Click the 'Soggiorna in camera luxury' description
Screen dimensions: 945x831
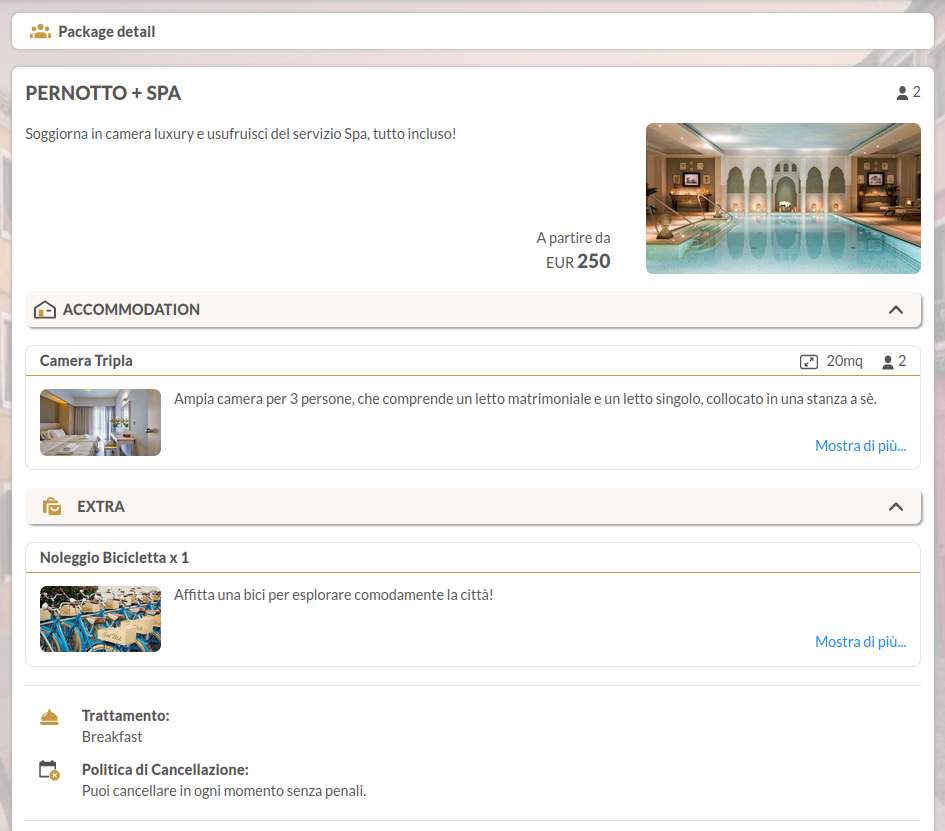[240, 134]
